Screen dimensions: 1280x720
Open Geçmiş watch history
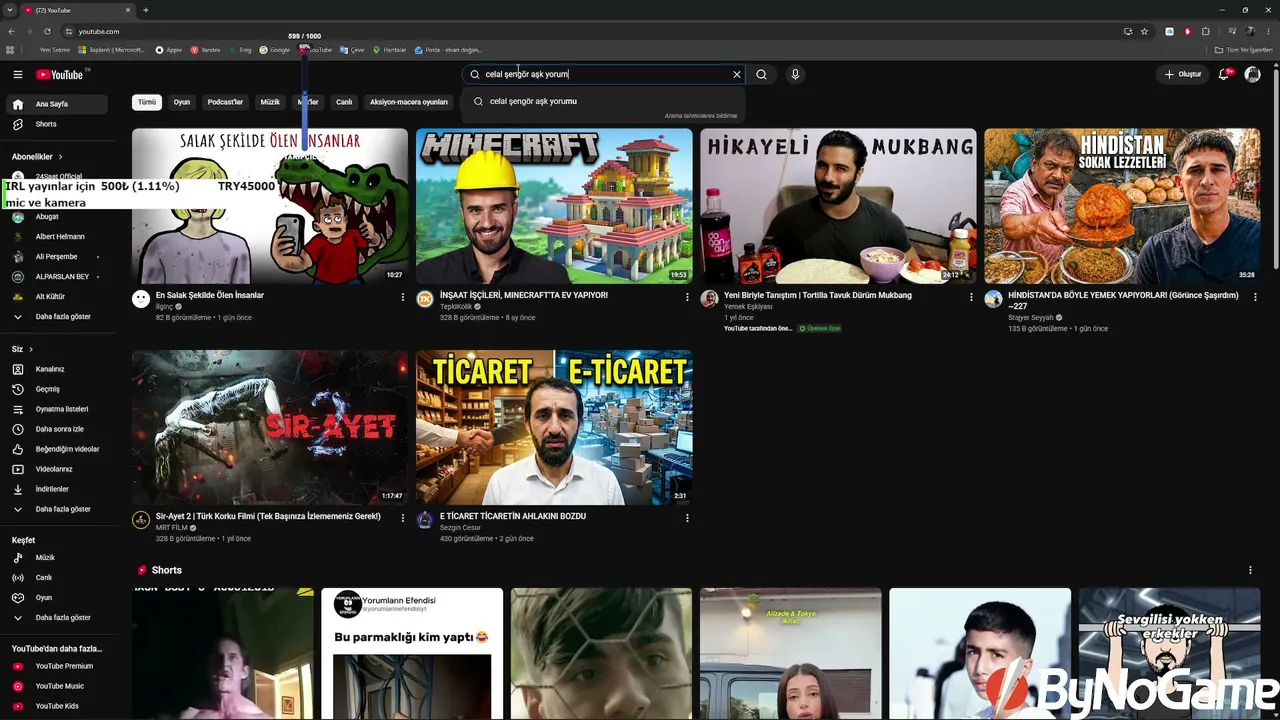(x=57, y=389)
